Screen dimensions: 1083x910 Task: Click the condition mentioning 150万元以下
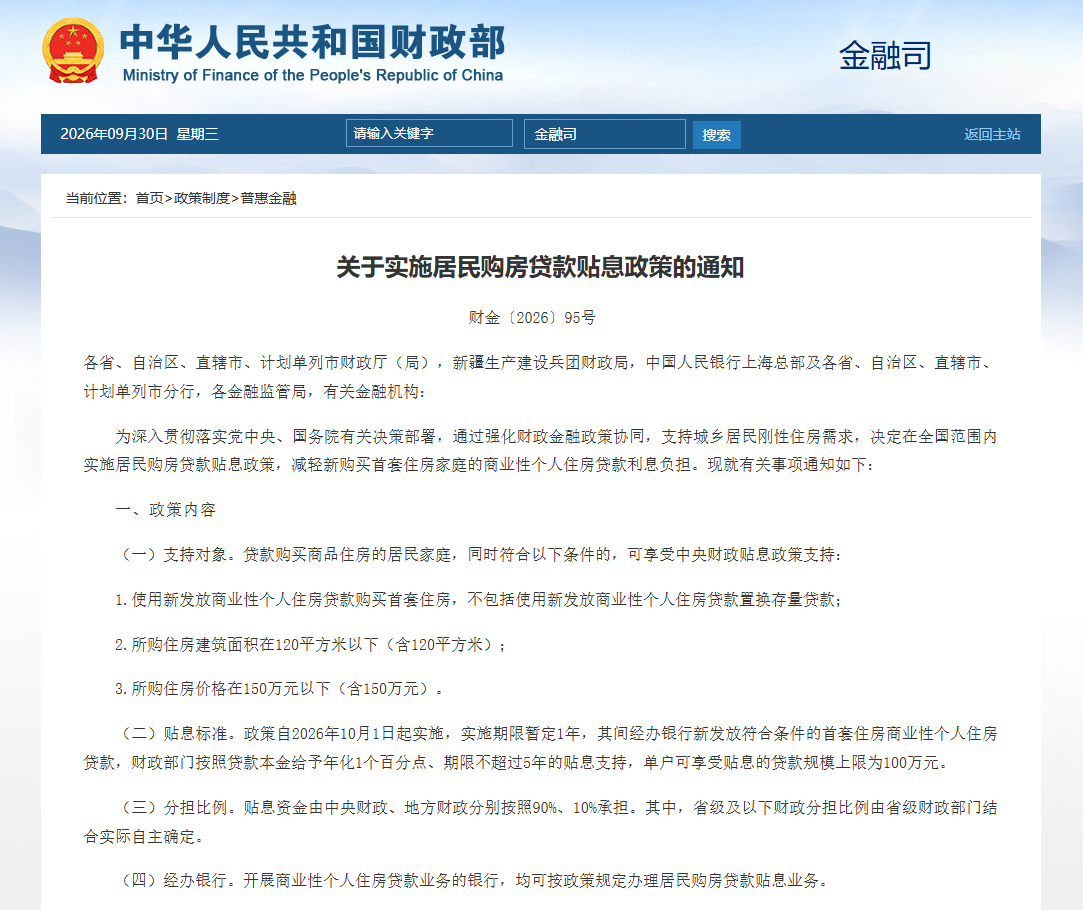coord(279,688)
